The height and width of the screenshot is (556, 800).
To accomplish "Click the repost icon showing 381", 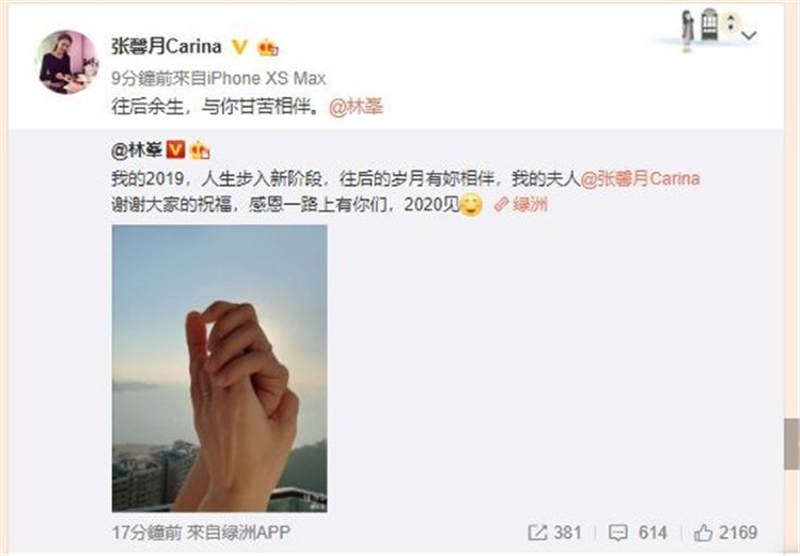I will pos(555,533).
